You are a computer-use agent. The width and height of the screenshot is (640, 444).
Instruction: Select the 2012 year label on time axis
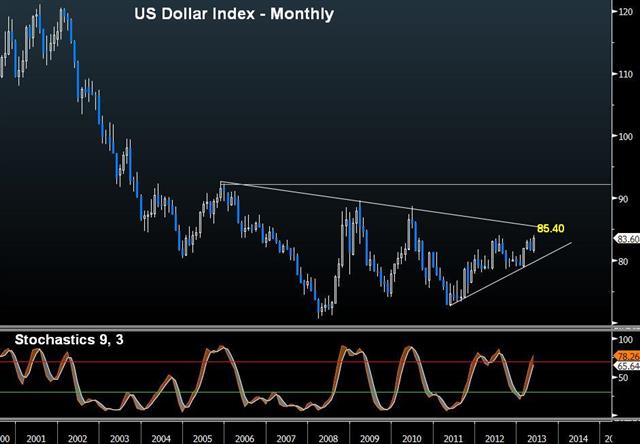click(x=495, y=439)
